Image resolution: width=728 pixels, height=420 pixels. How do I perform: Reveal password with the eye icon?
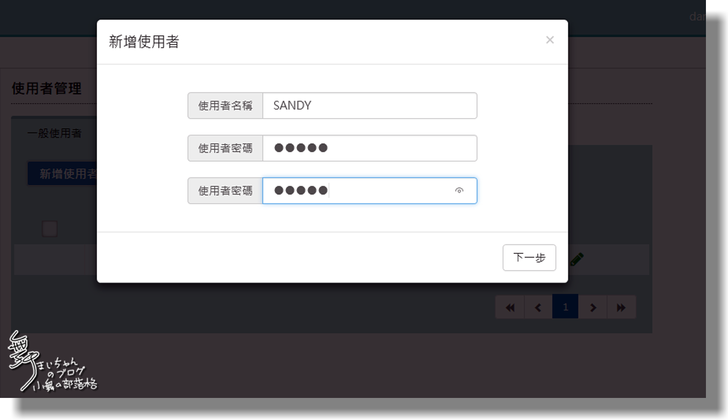pos(459,190)
